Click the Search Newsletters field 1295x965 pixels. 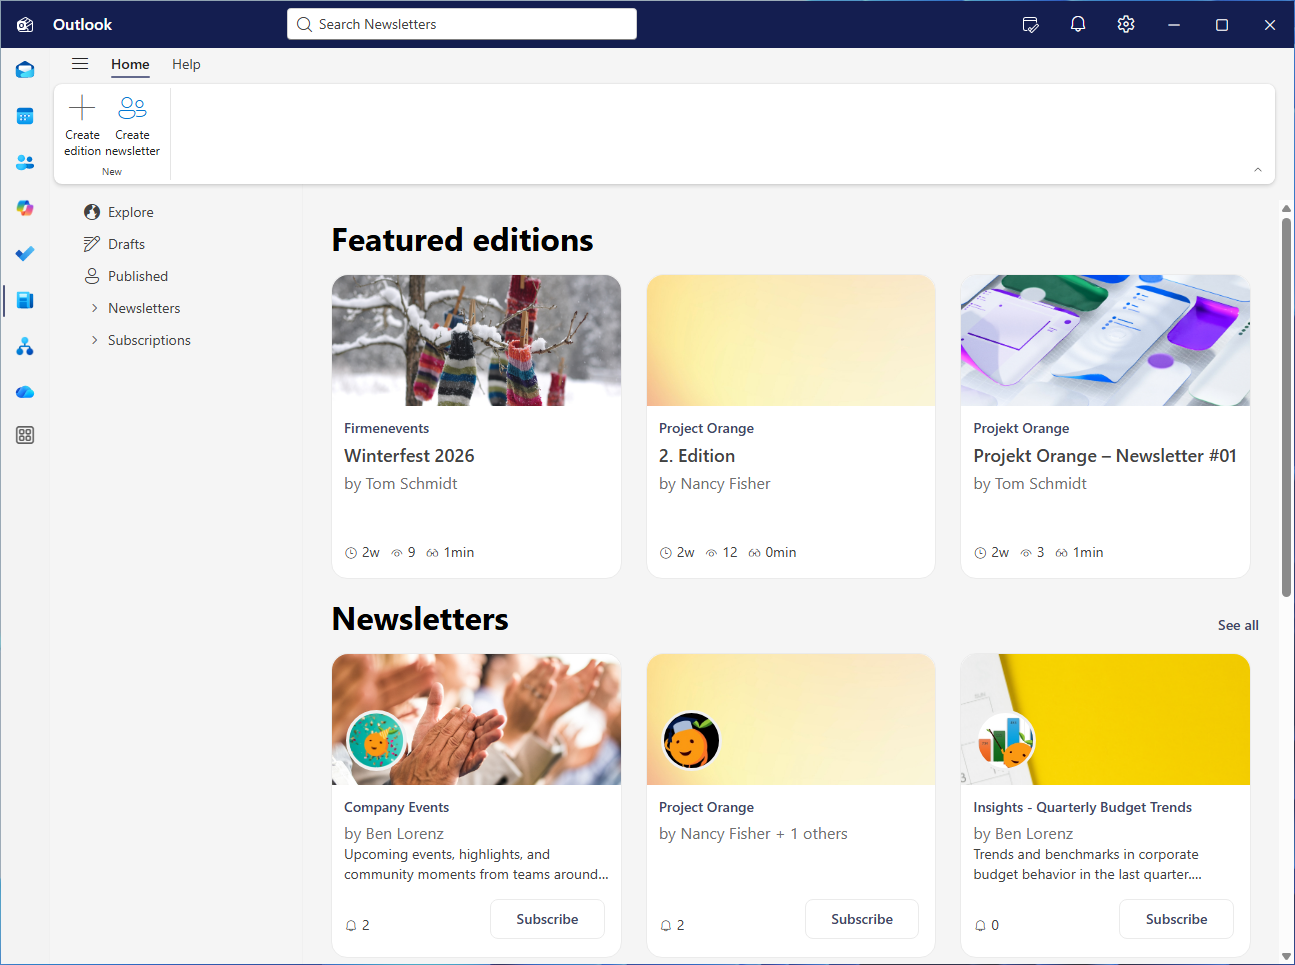pyautogui.click(x=462, y=24)
